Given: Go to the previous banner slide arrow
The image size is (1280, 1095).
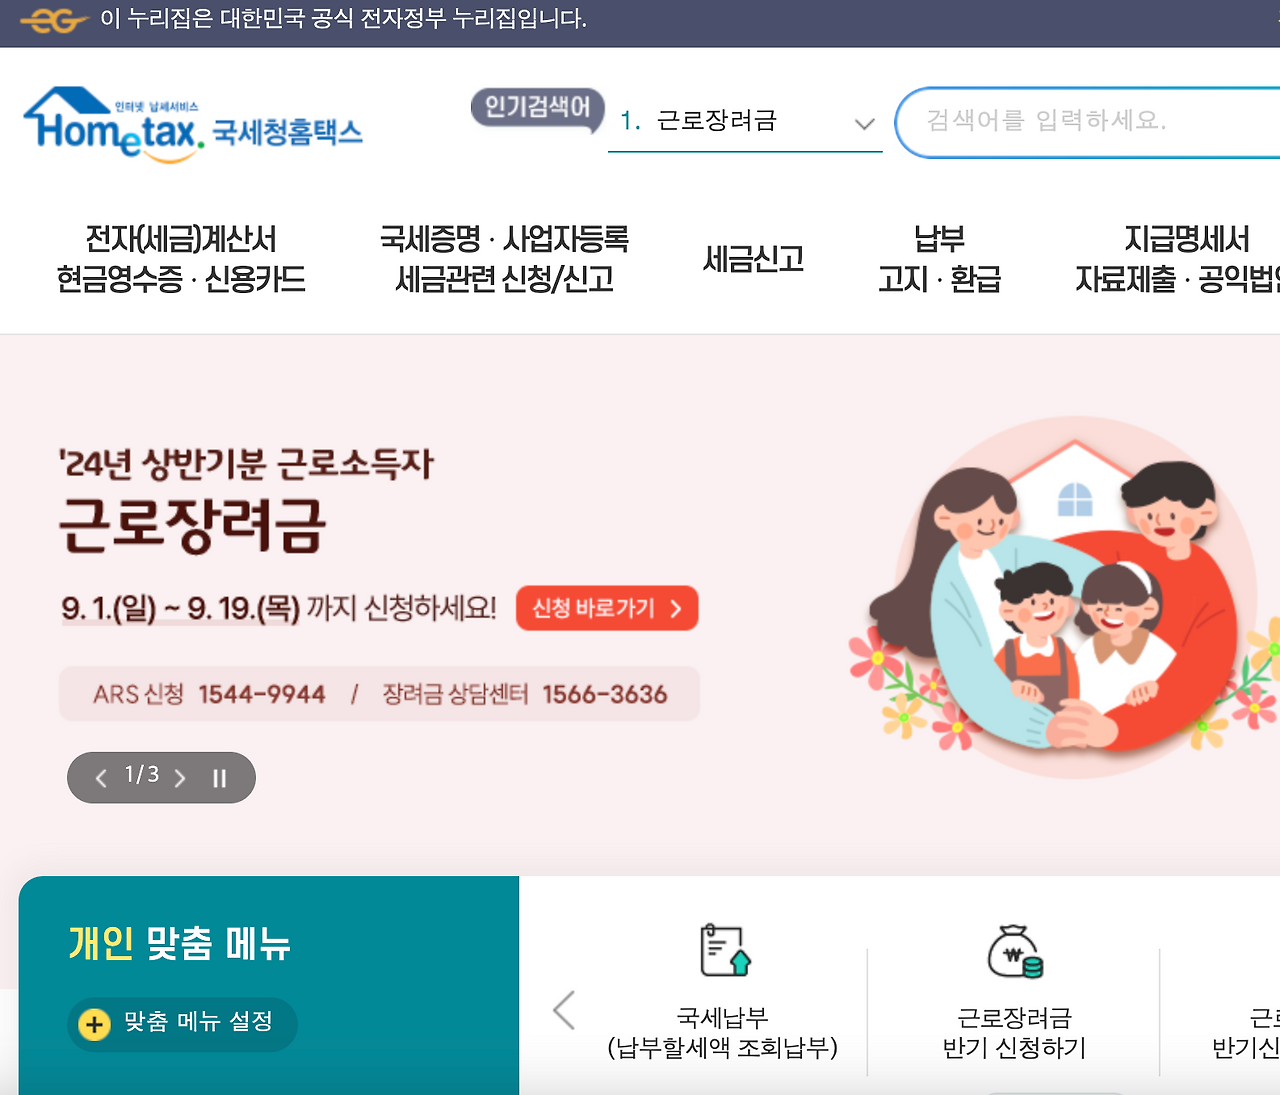Looking at the screenshot, I should tap(100, 778).
